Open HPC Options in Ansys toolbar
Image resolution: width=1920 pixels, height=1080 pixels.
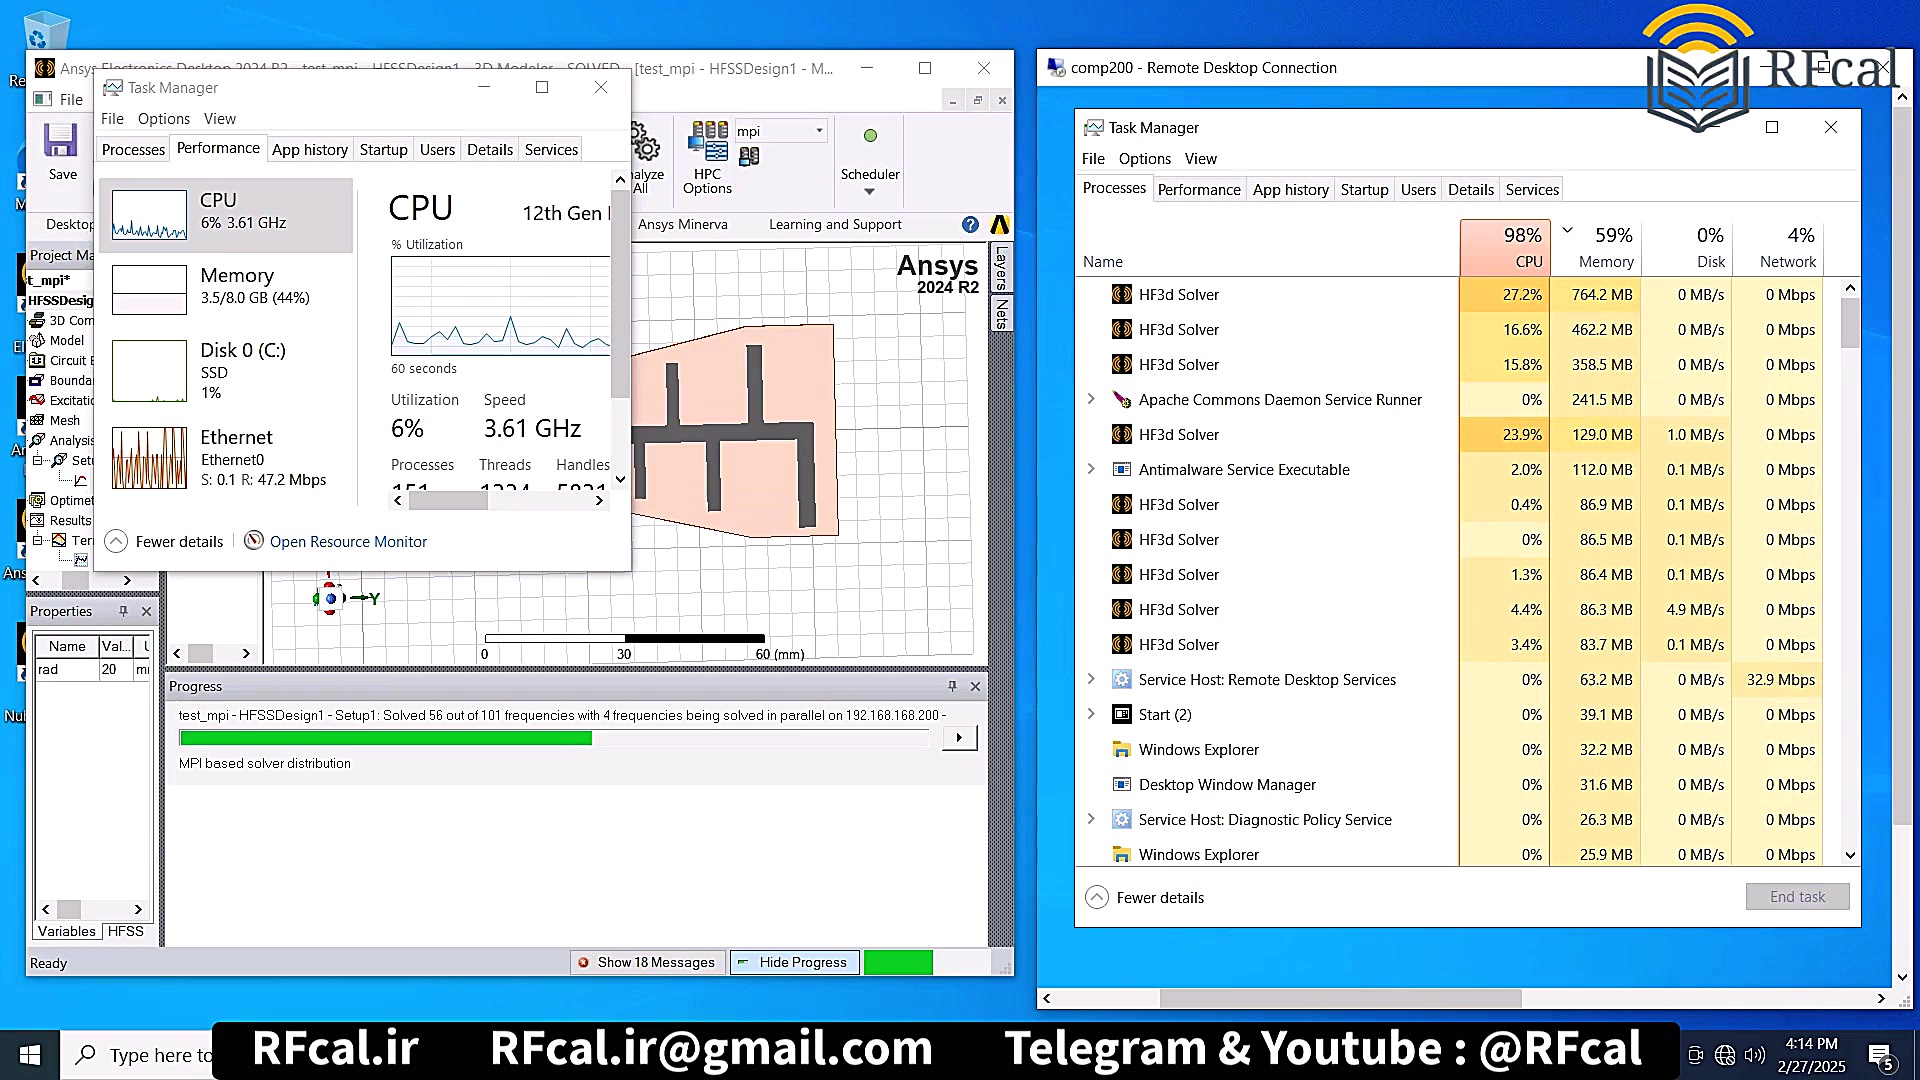point(708,157)
